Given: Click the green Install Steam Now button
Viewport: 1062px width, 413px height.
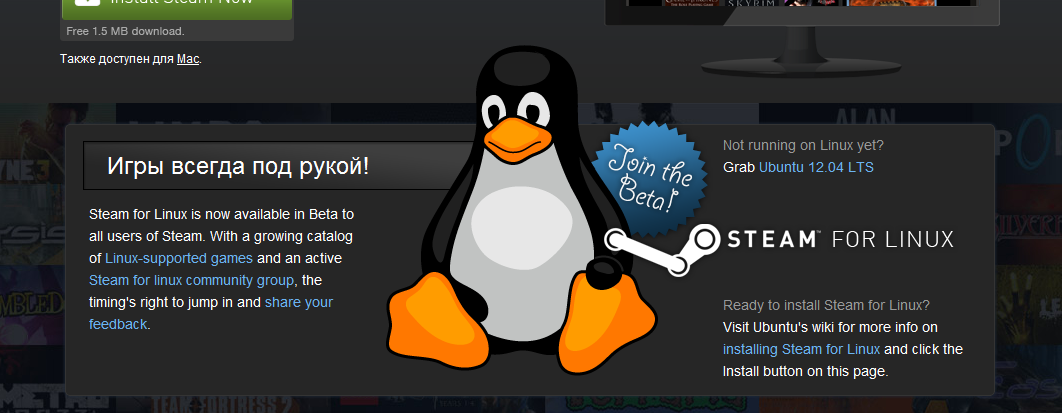Looking at the screenshot, I should tap(177, 9).
